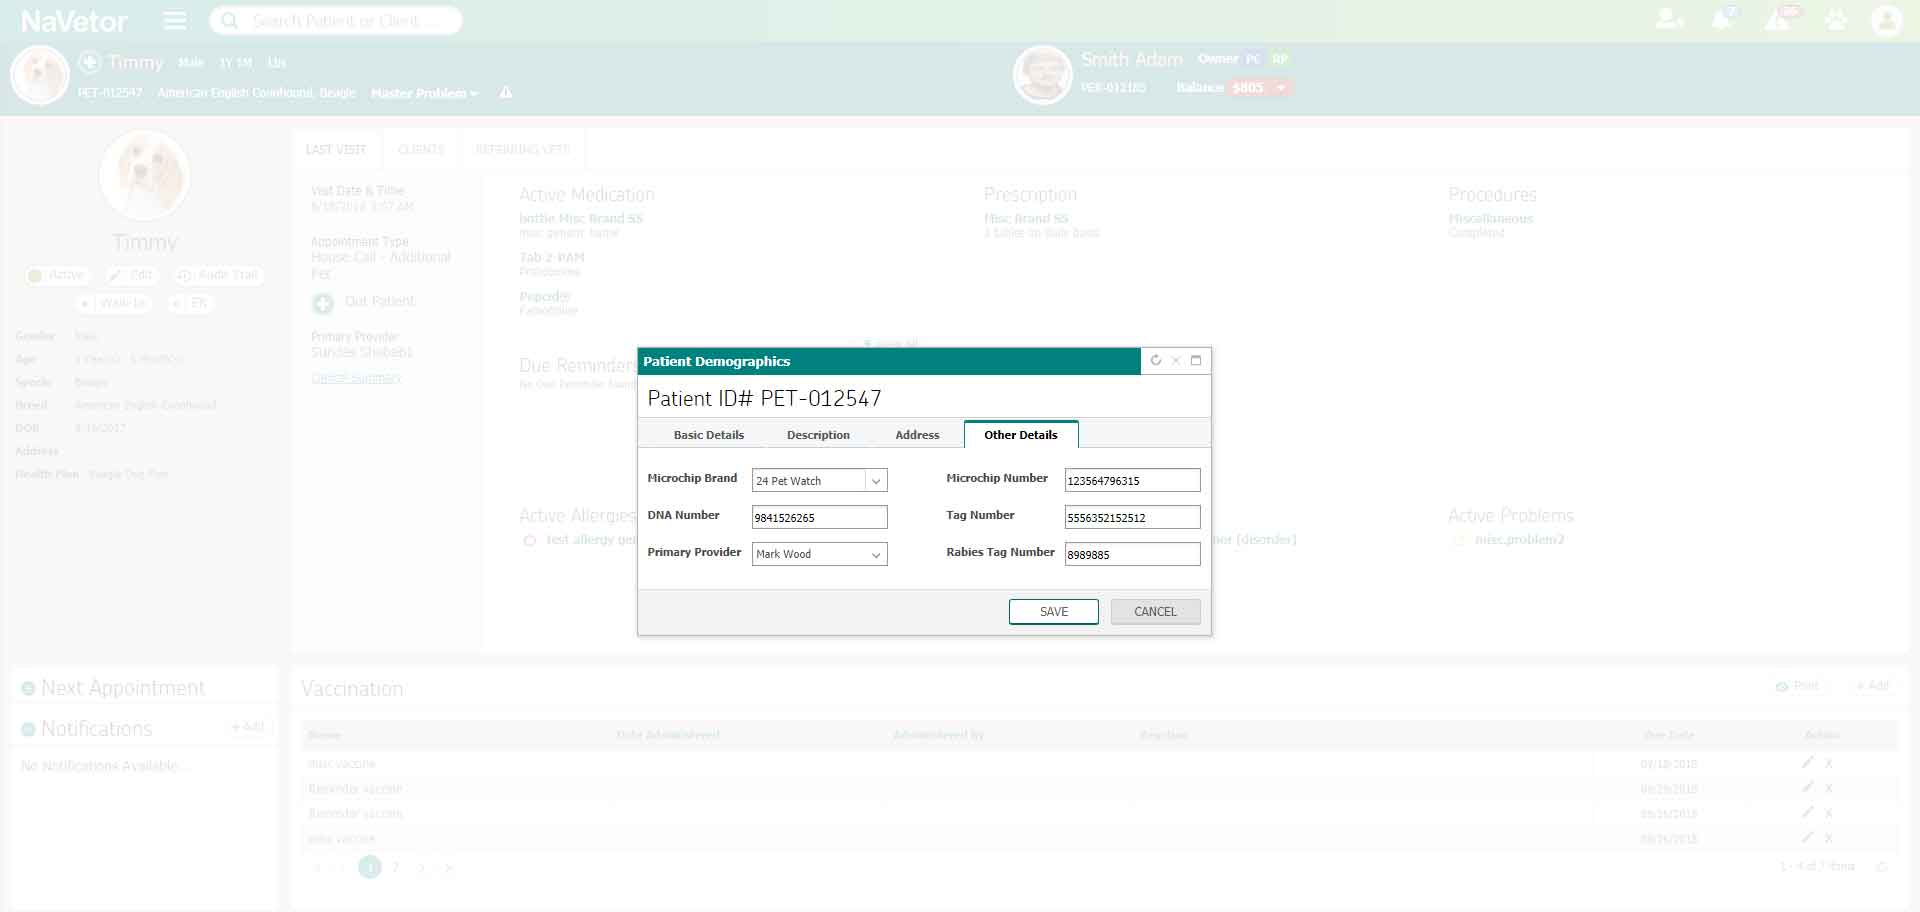Screen dimensions: 1920x912
Task: Click the Microchip Number input field
Action: pyautogui.click(x=1132, y=480)
